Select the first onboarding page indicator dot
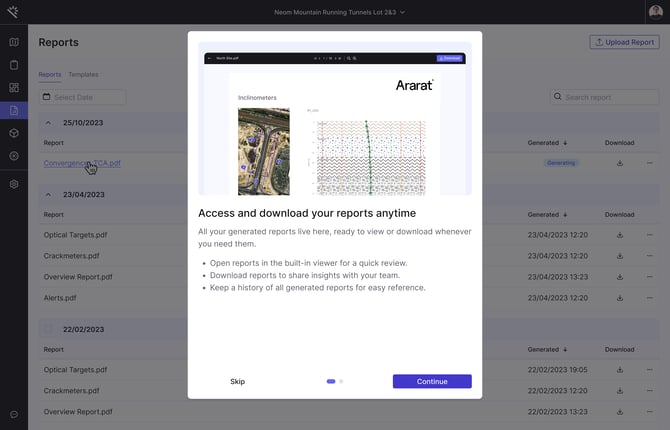670x430 pixels. (331, 381)
